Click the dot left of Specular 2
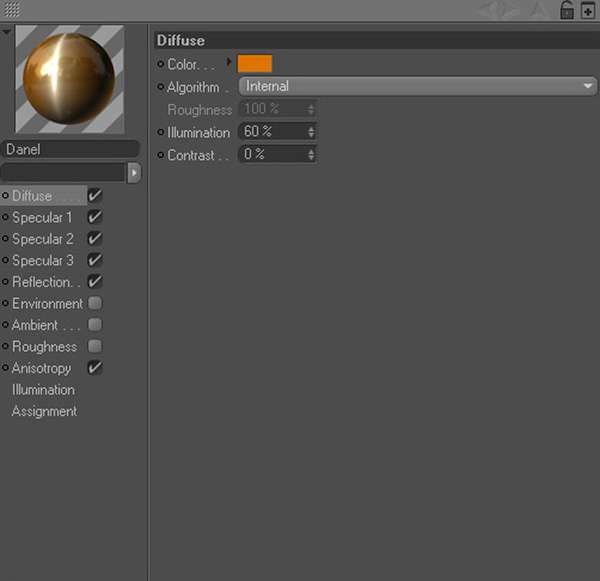Viewport: 600px width, 581px height. 5,238
